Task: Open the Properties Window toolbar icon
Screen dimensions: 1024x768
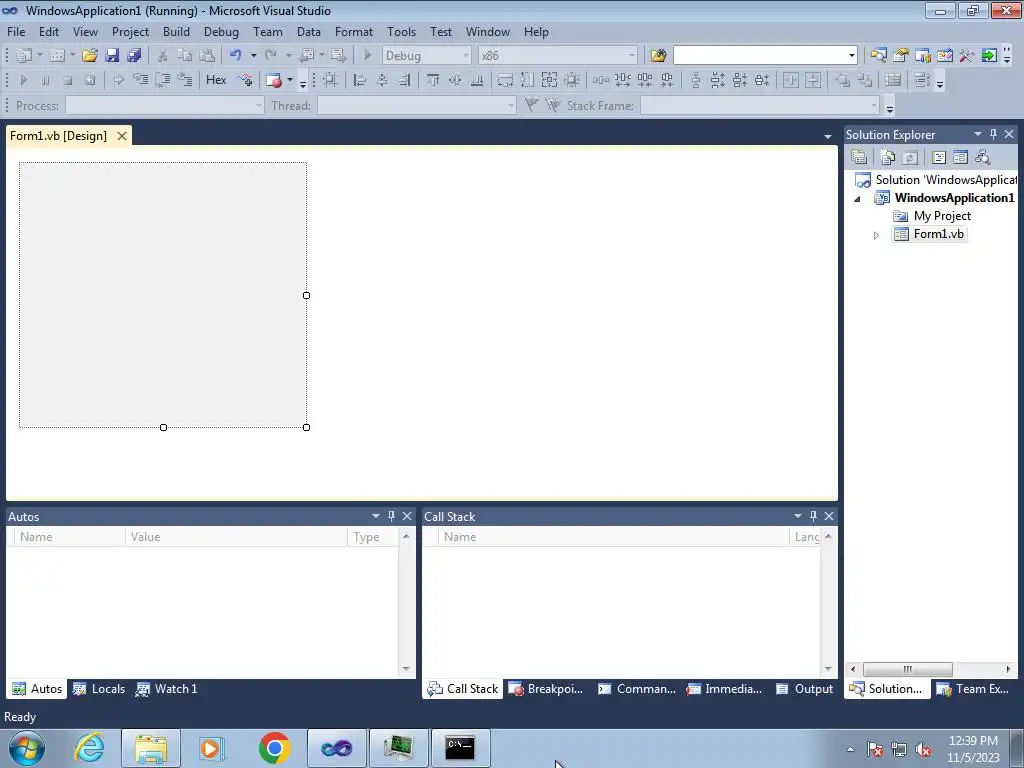Action: (x=901, y=56)
